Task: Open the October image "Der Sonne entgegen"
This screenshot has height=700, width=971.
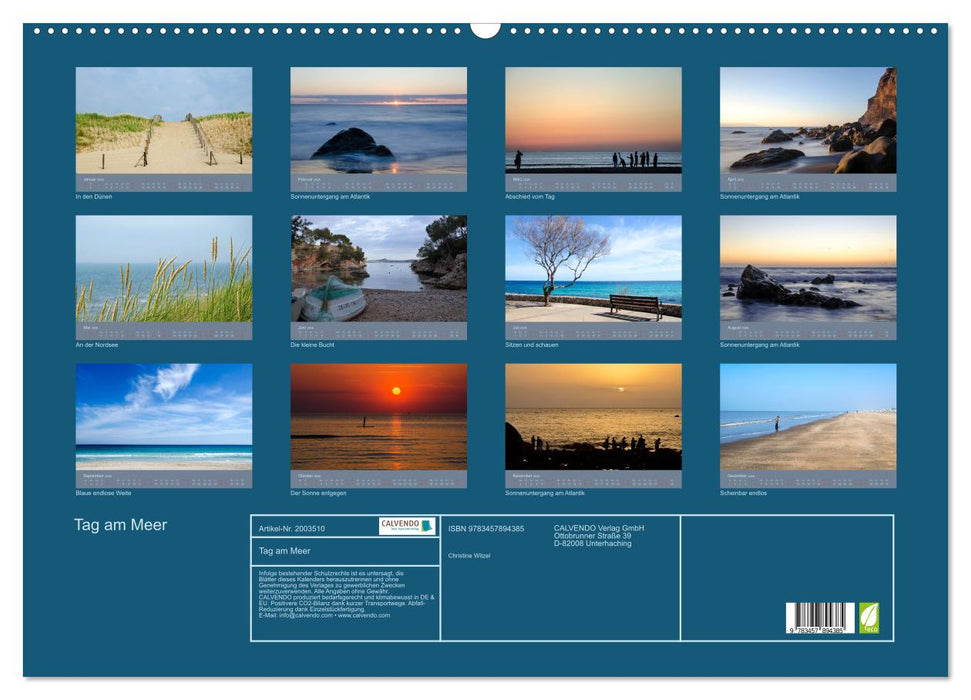Action: click(x=378, y=415)
